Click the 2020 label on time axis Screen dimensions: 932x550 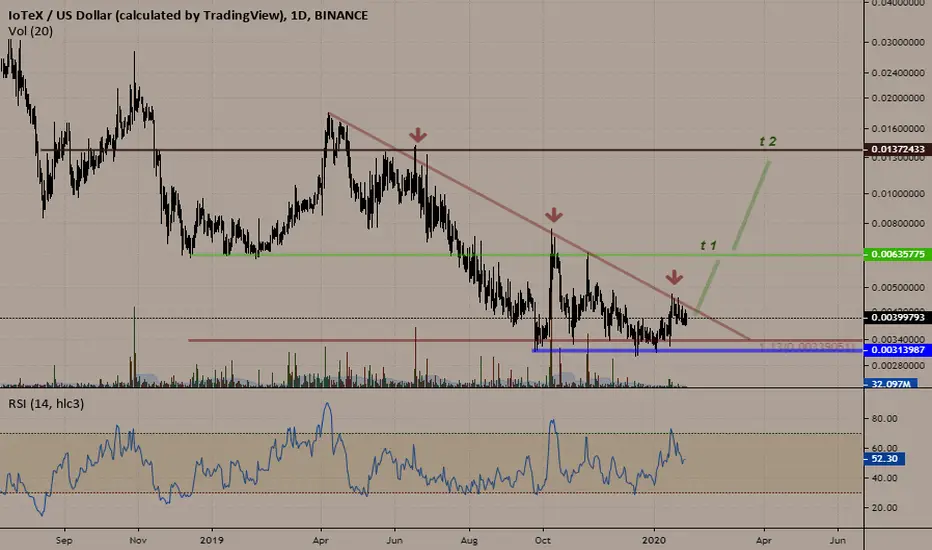click(x=654, y=540)
